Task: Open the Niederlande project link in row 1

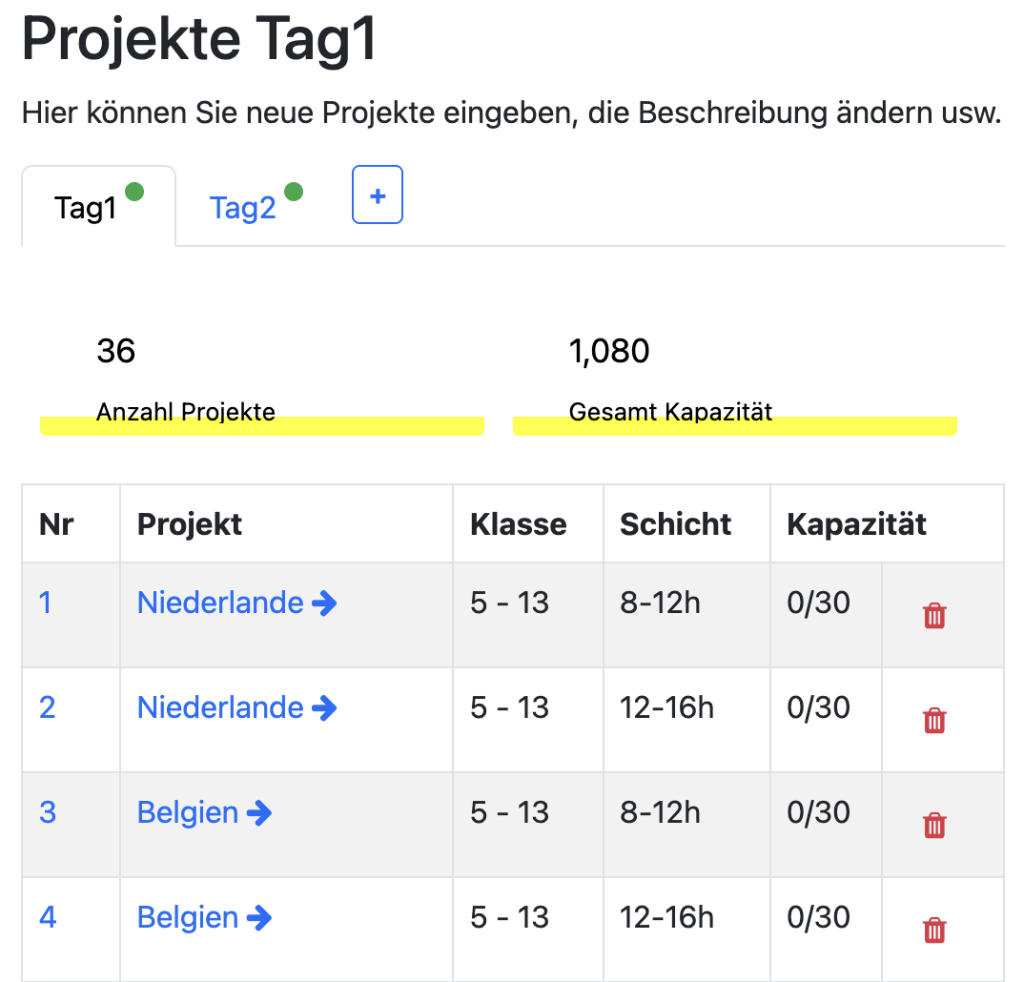Action: (x=218, y=602)
